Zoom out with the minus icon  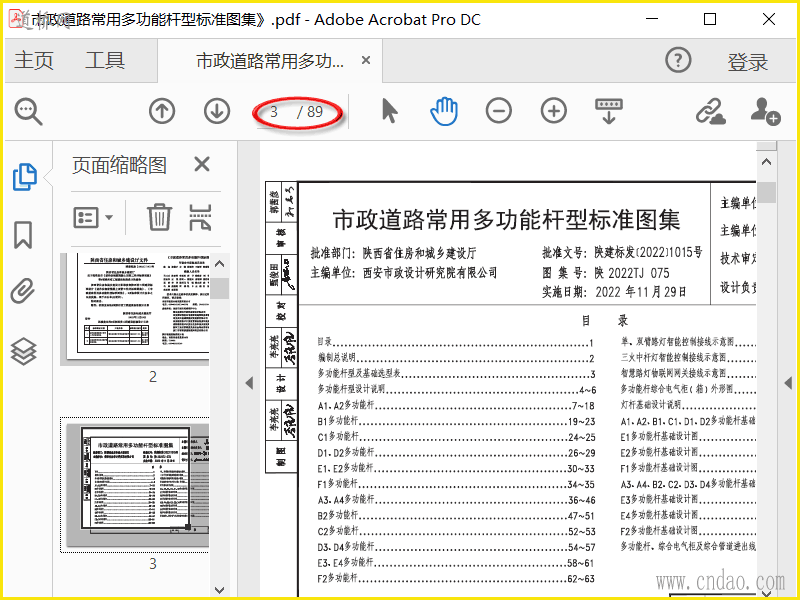pos(498,111)
